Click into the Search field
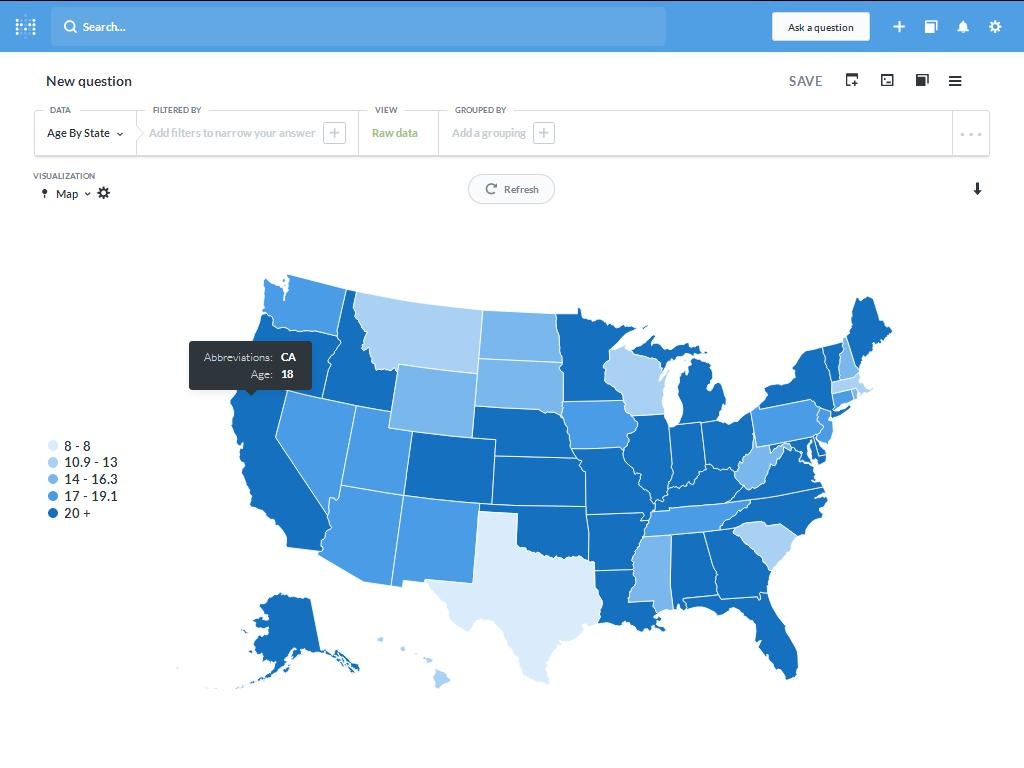This screenshot has width=1024, height=768. tap(359, 27)
